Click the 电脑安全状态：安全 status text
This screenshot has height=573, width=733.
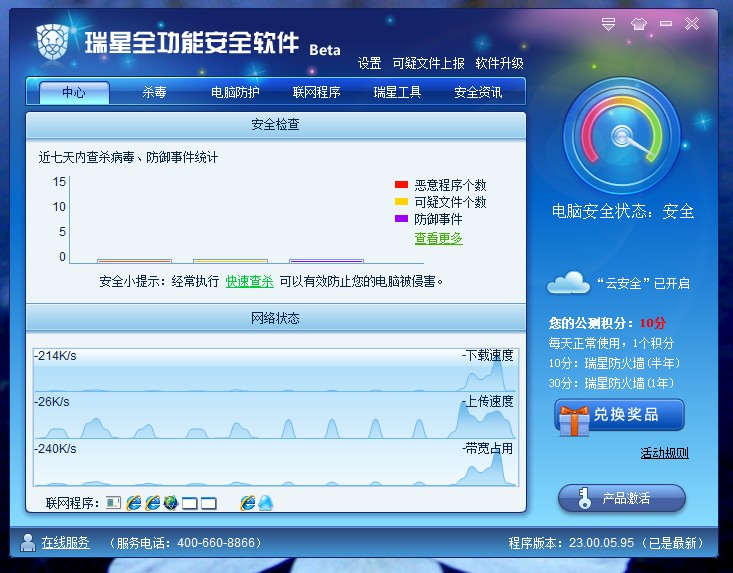pyautogui.click(x=623, y=211)
